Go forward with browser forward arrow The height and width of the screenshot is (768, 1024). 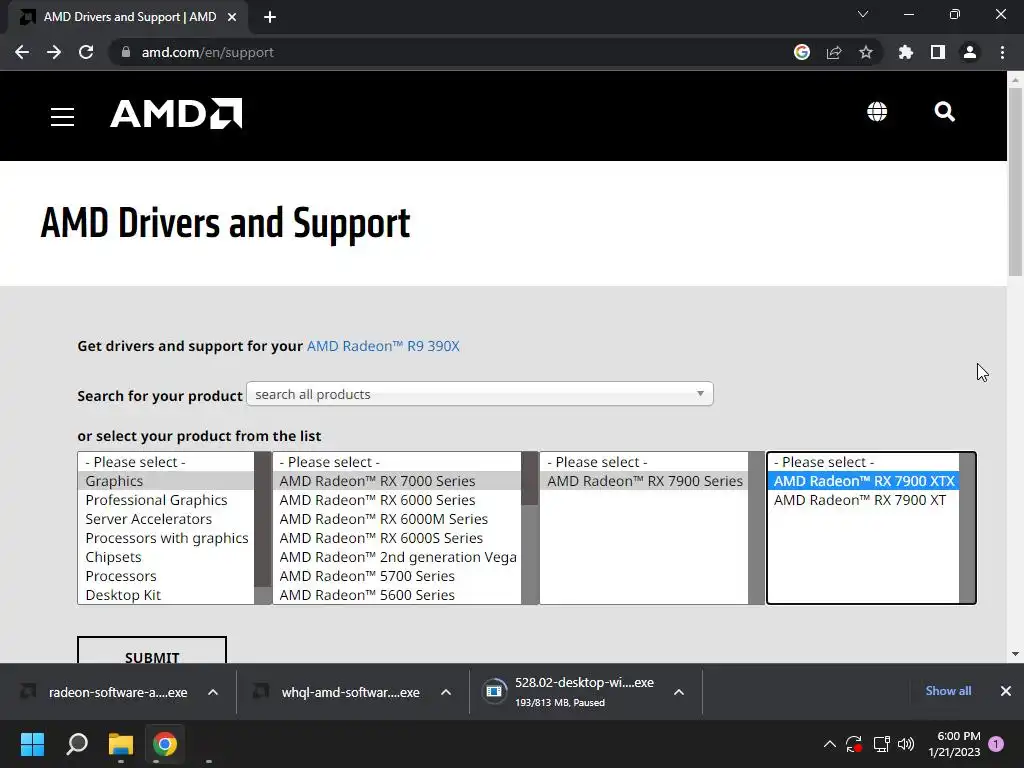point(54,52)
